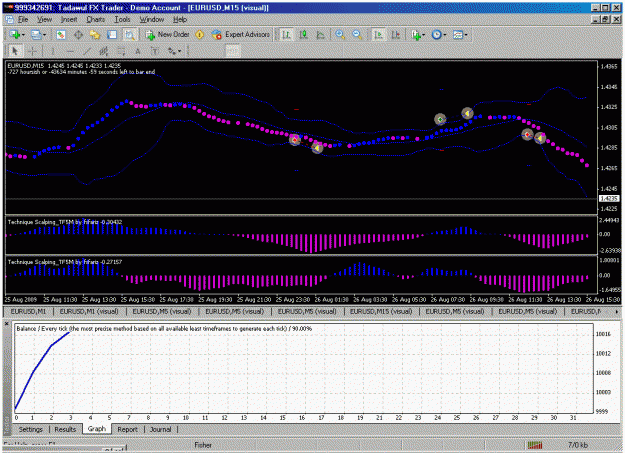Expand the Periods dropdown arrow
625x453 pixels.
pos(444,35)
